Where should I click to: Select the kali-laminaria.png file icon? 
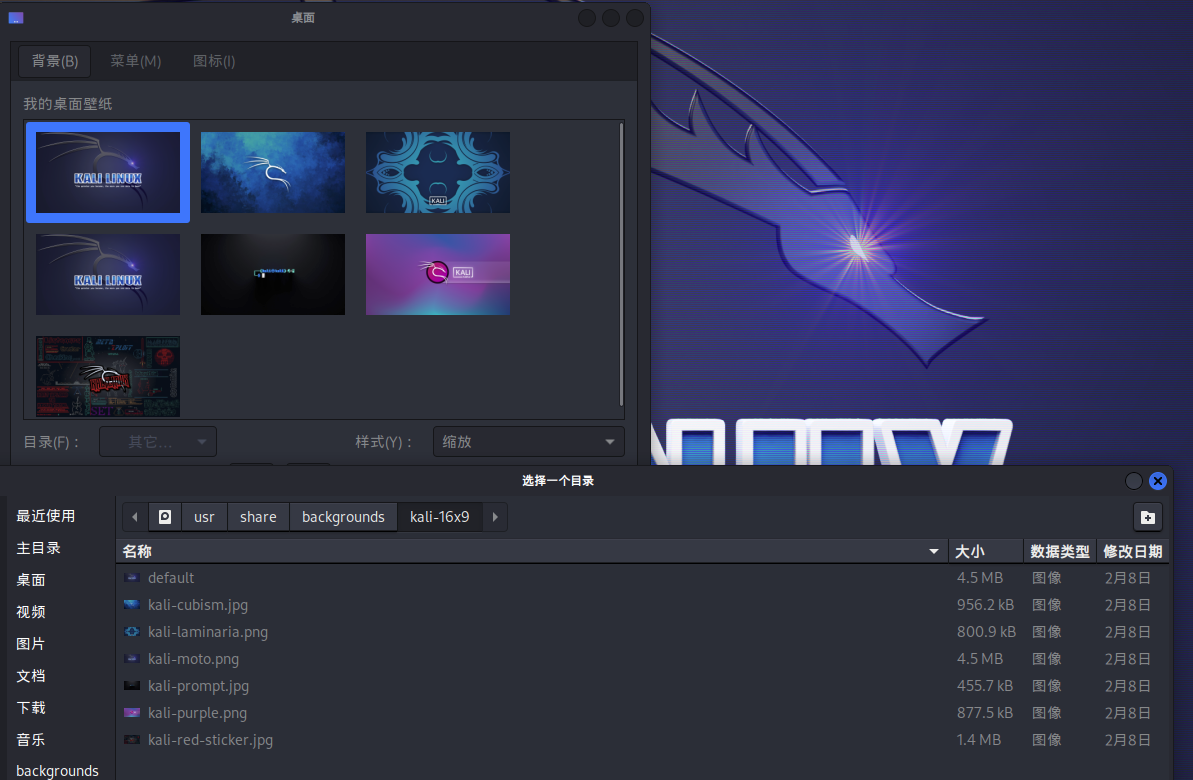tap(131, 632)
